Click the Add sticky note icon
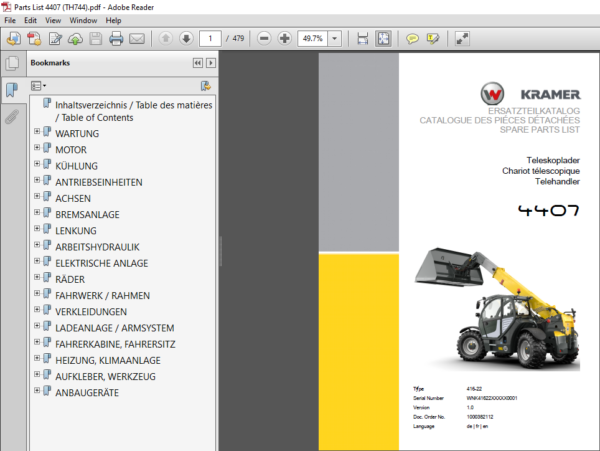Screen dimensions: 600x451 tap(412, 39)
